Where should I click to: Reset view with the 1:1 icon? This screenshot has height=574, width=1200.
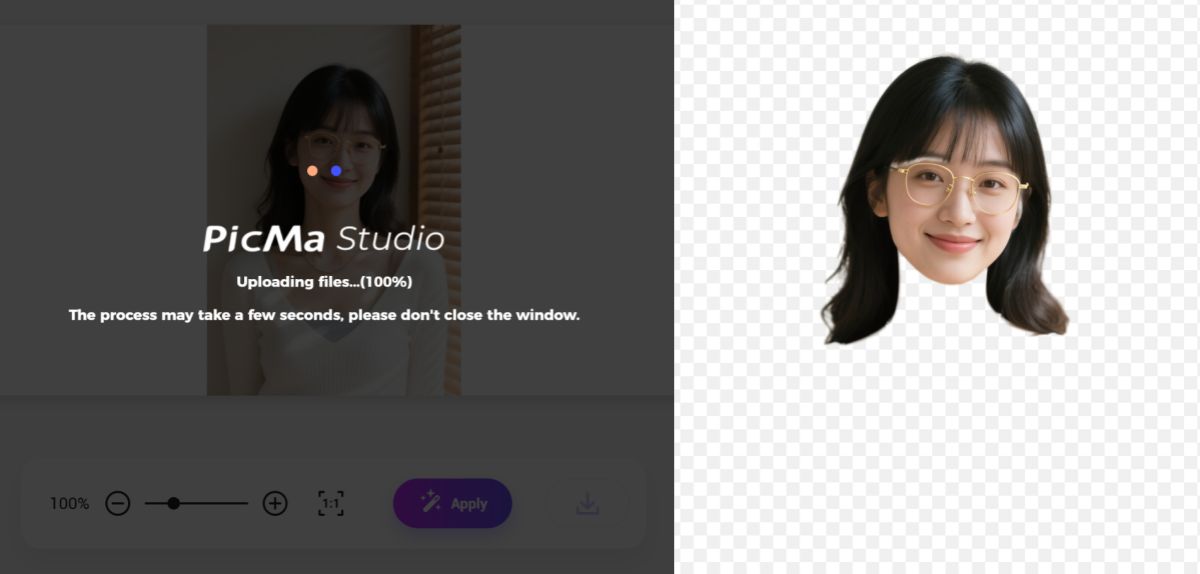tap(331, 504)
